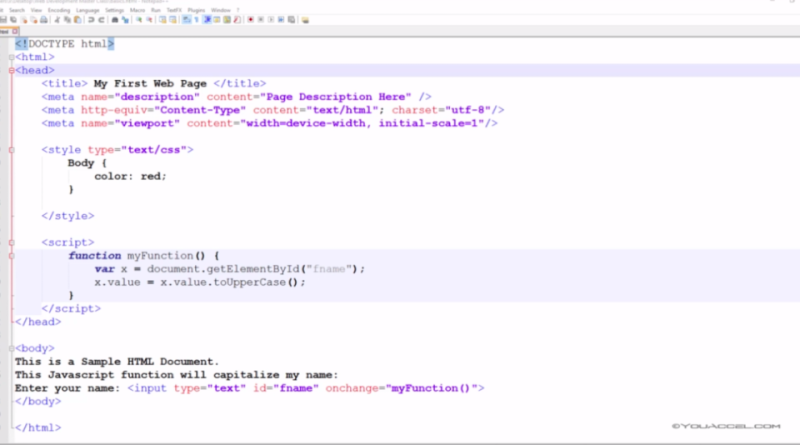Screen dimensions: 800x445
Task: Open the TextFX menu
Action: pos(174,10)
